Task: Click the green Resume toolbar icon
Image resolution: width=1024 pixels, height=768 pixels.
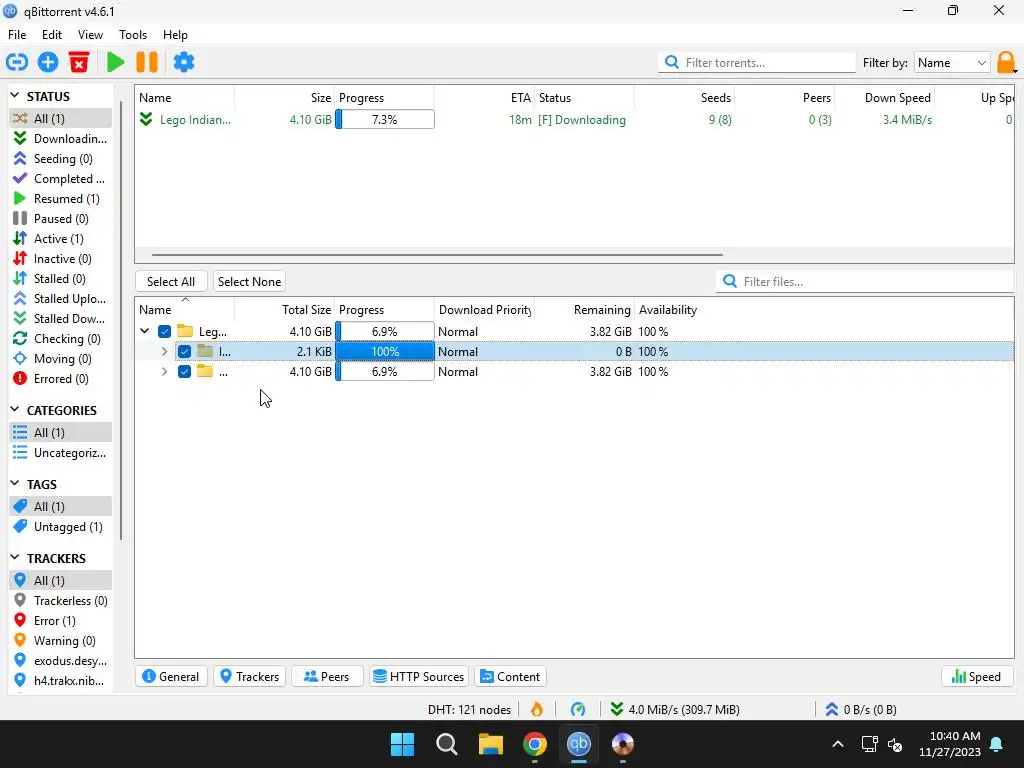Action: 116,63
